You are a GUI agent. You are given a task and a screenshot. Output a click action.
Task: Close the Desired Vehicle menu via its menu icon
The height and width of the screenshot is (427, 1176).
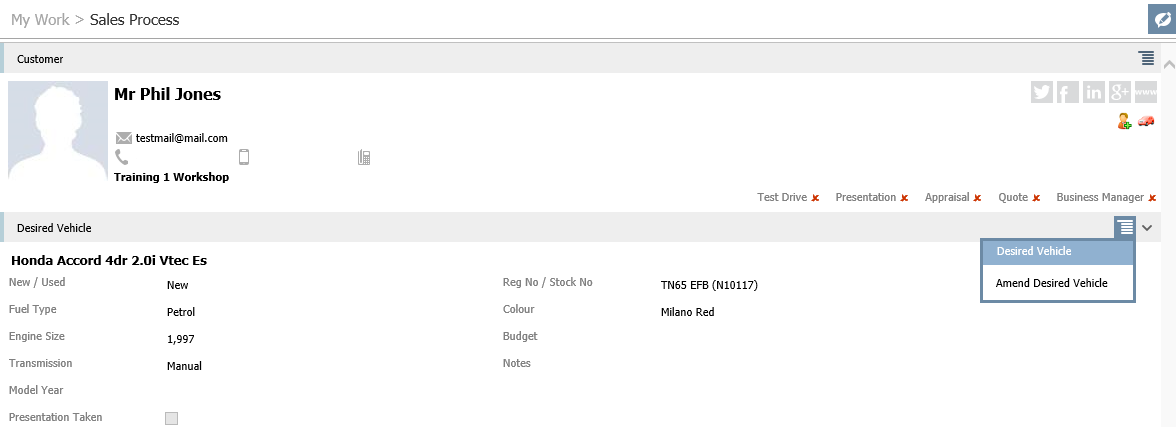tap(1125, 228)
